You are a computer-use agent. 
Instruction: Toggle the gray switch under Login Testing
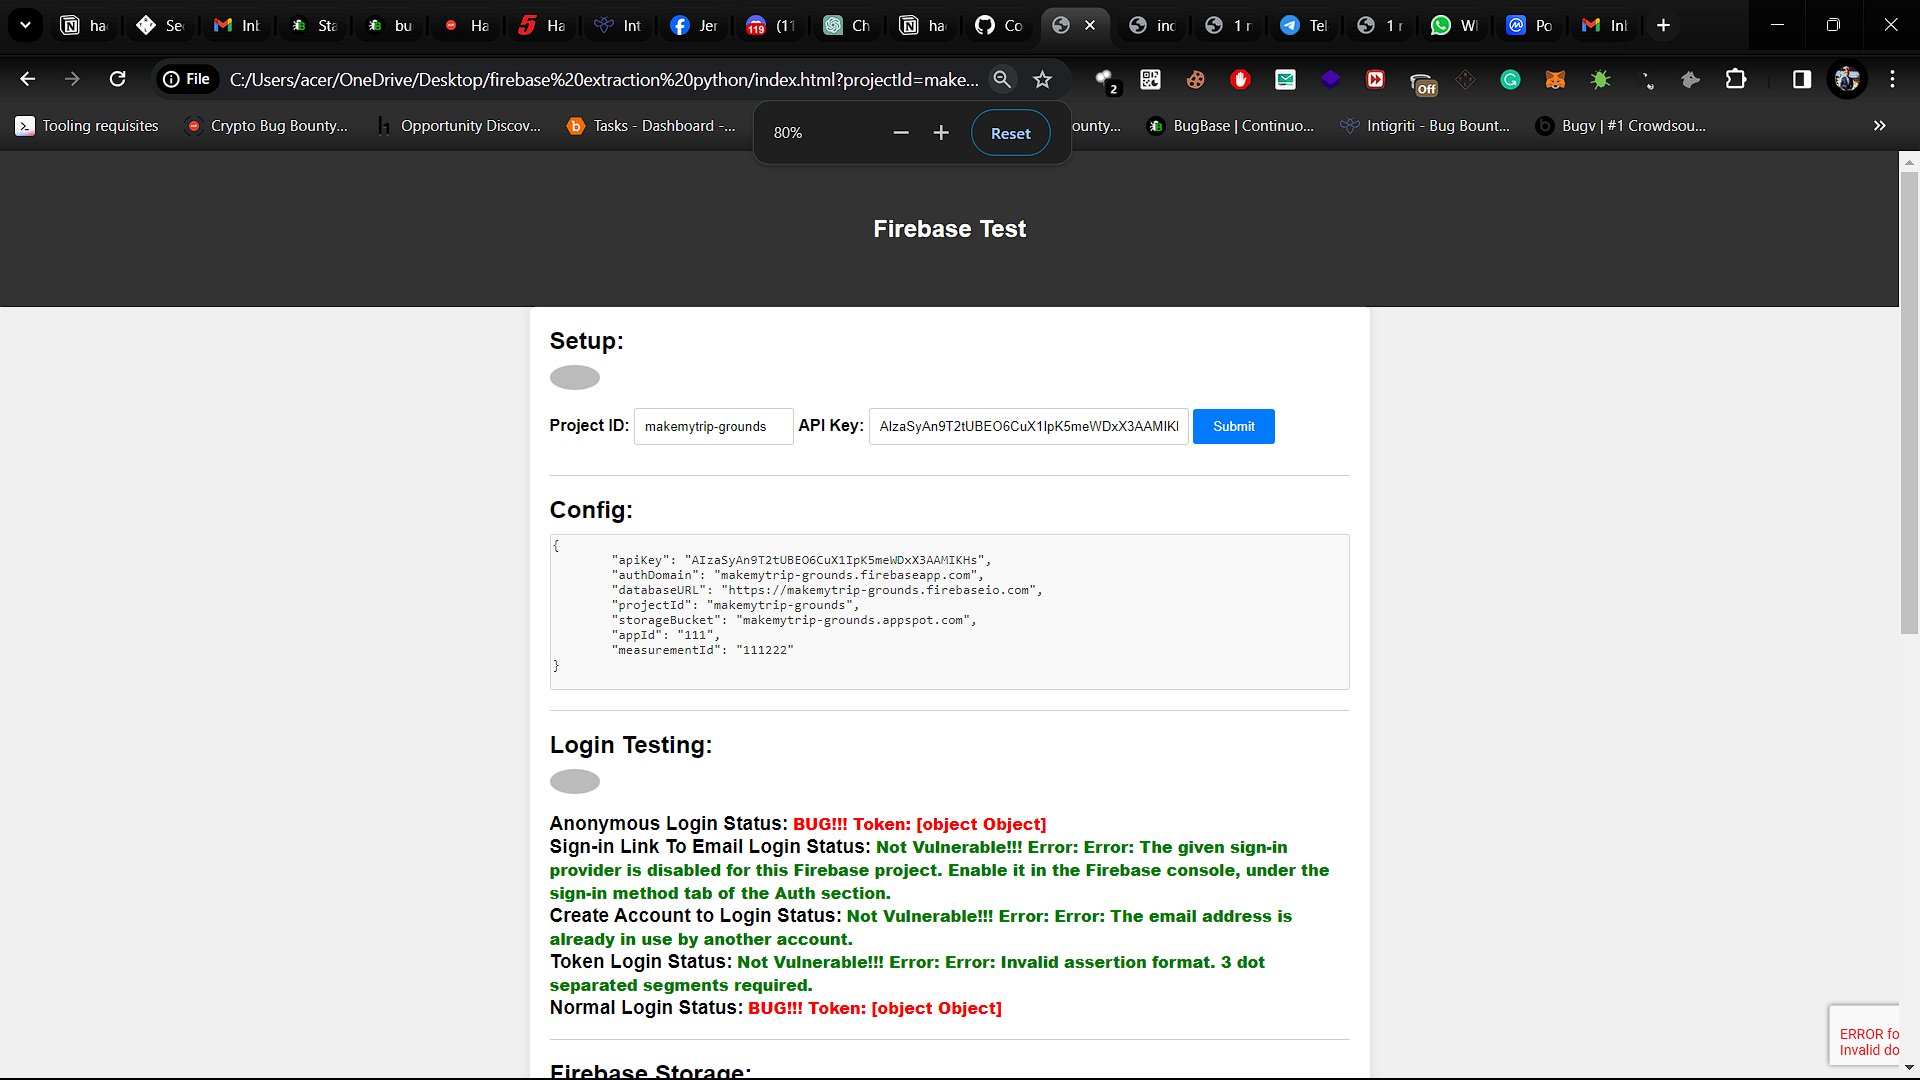575,782
